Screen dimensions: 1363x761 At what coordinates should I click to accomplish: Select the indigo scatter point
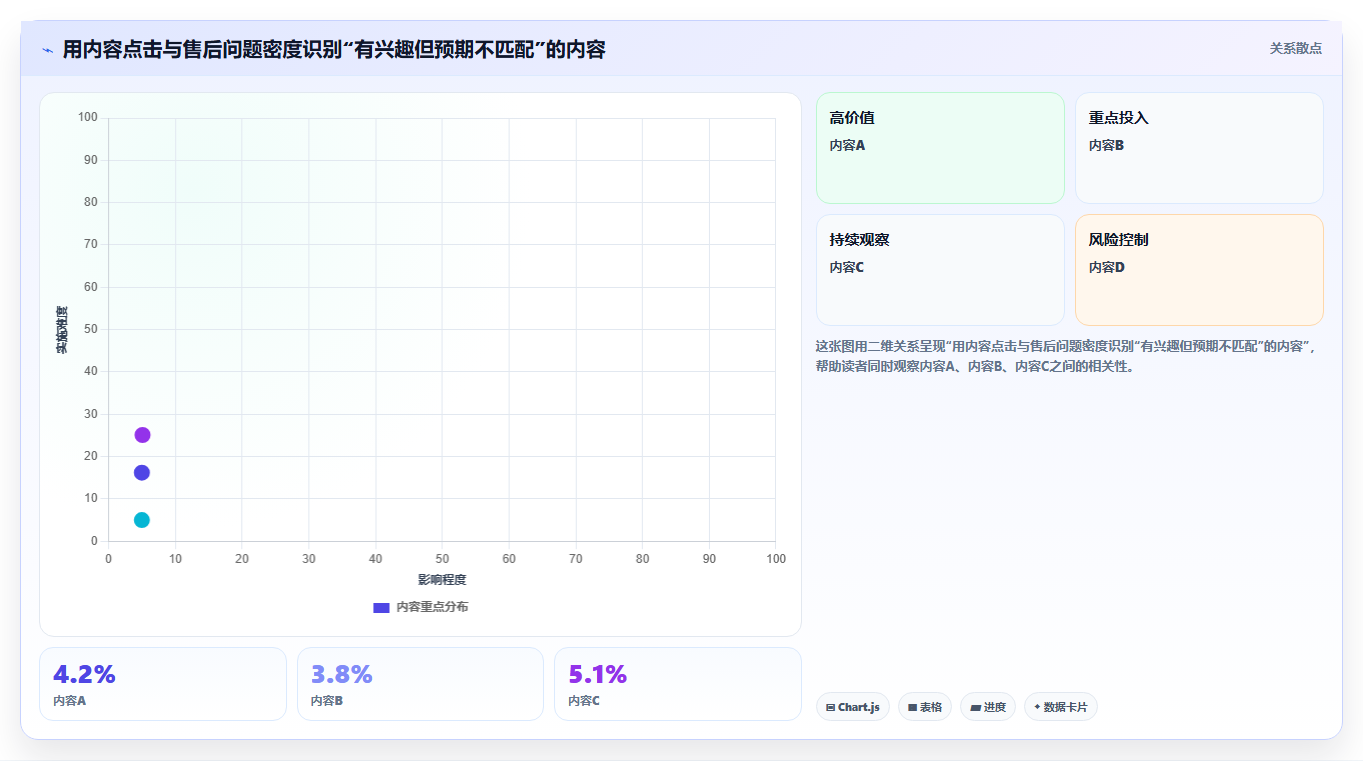click(x=142, y=473)
